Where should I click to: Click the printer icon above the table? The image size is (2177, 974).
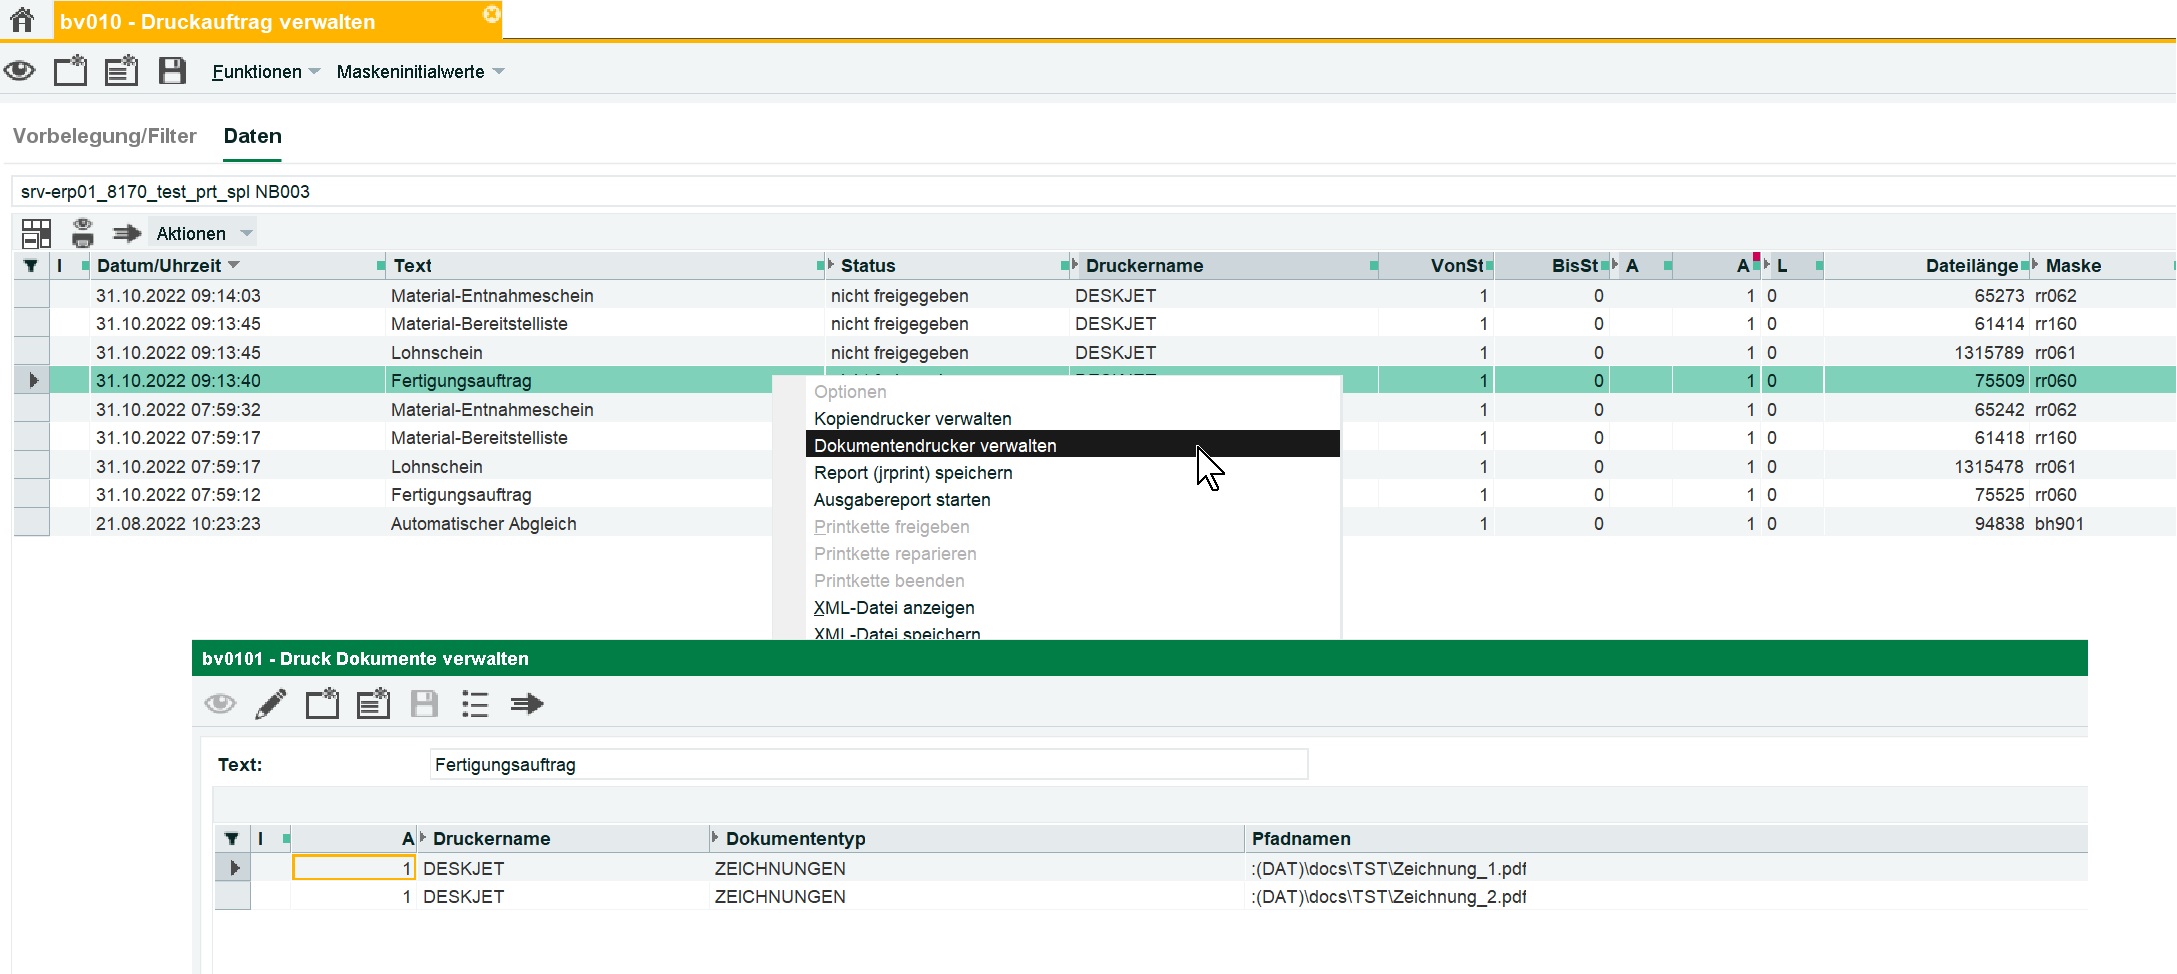coord(82,233)
